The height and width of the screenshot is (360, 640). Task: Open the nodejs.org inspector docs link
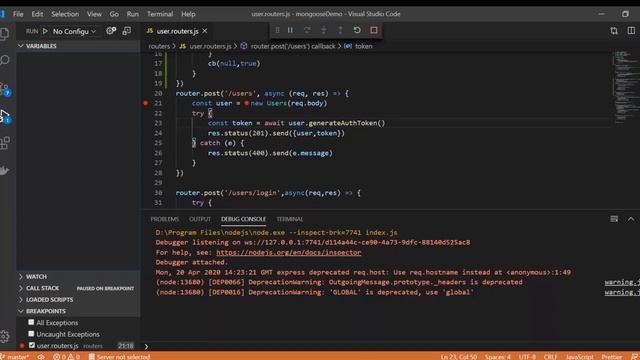289,253
